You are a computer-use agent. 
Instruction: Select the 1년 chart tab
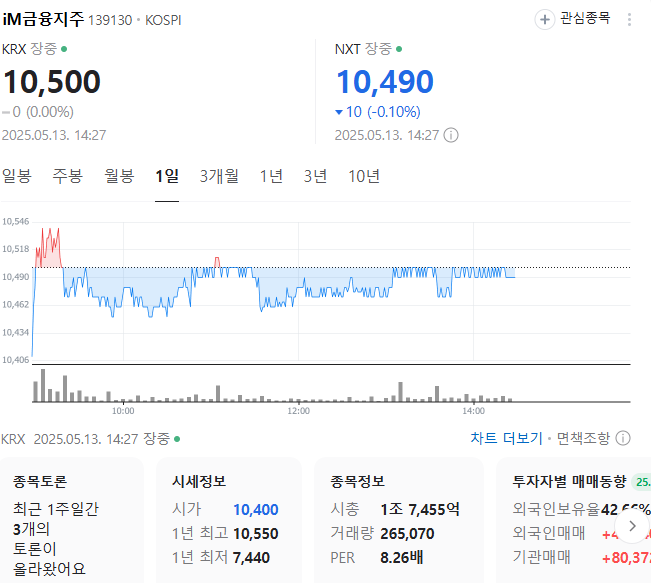point(271,176)
